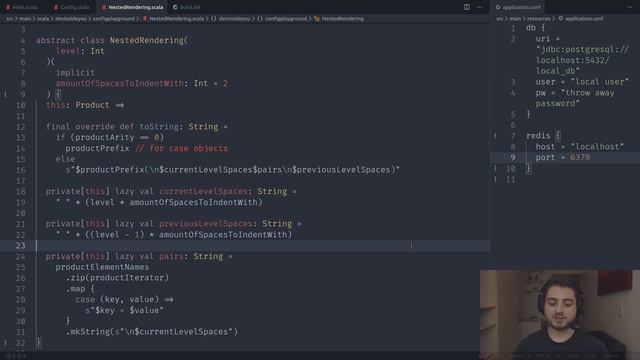
Task: Click '(level * amountOfSpacesToIndentWith)' on line 19
Action: coord(174,202)
